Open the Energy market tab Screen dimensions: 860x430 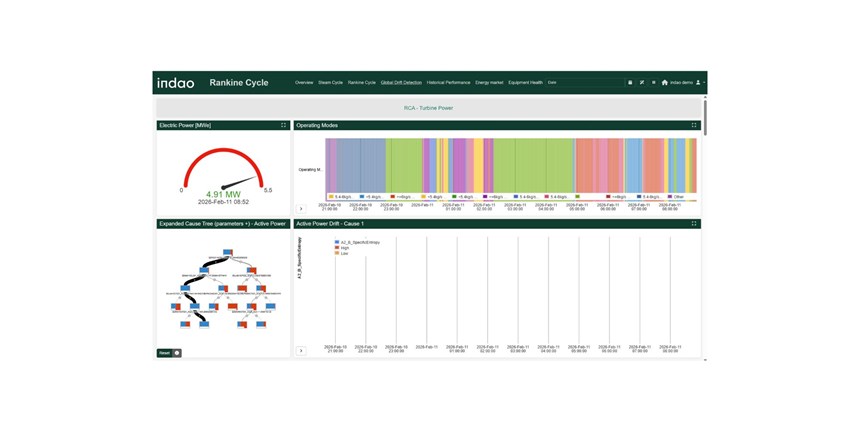489,83
